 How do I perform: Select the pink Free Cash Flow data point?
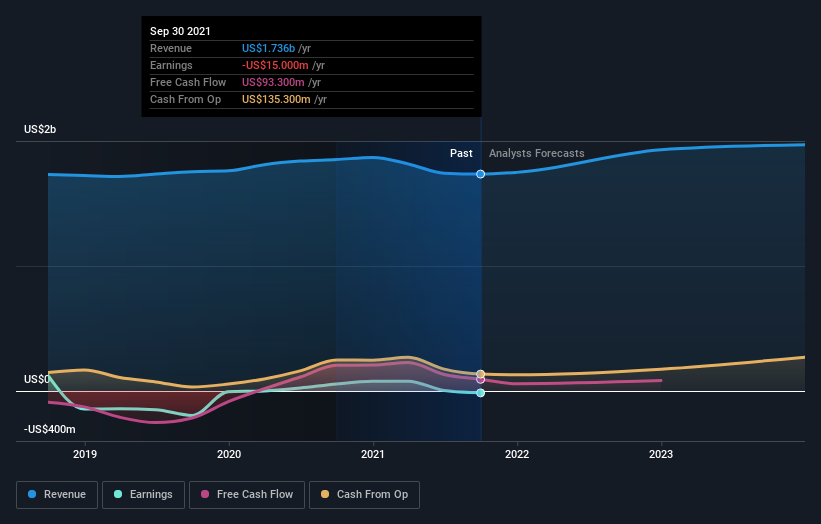tap(480, 380)
